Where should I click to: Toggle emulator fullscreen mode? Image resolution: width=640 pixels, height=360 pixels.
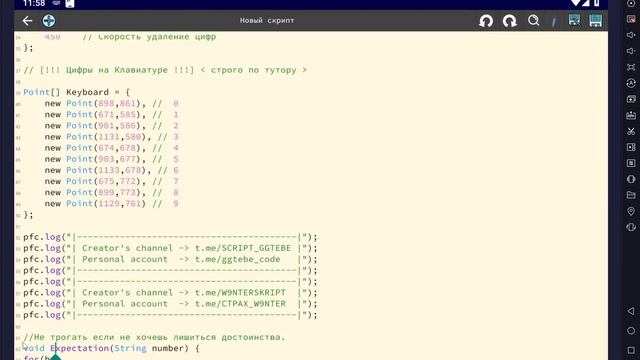tap(631, 67)
